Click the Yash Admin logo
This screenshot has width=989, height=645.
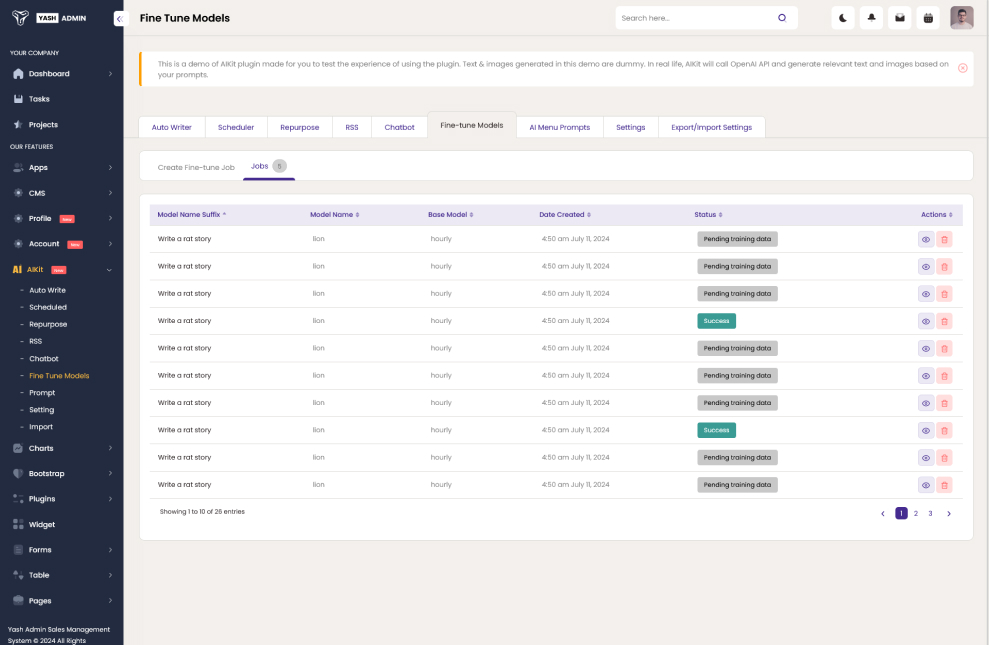pyautogui.click(x=49, y=18)
